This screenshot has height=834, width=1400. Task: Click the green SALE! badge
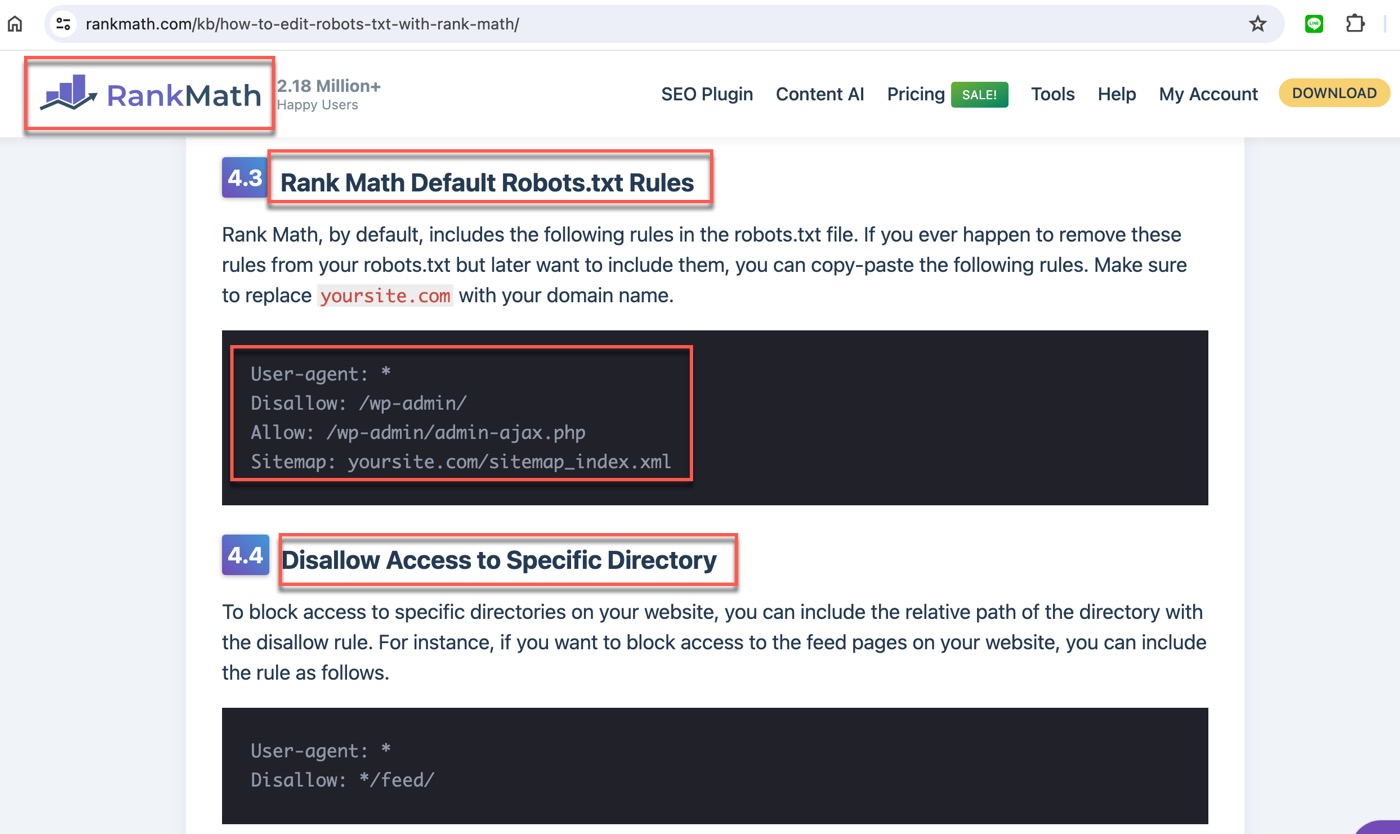coord(979,95)
